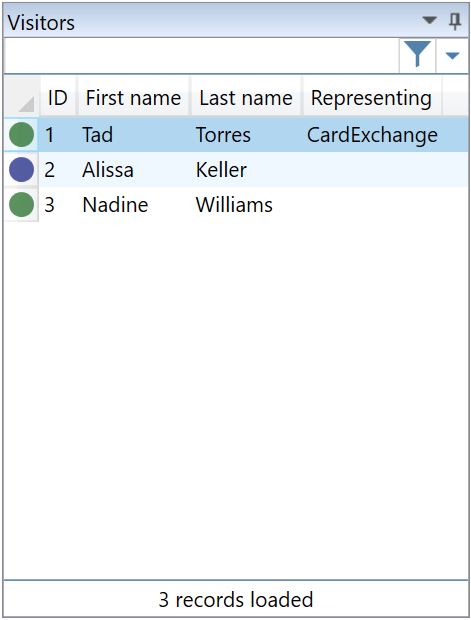Sort by Representing column header
The width and height of the screenshot is (471, 620).
[371, 97]
